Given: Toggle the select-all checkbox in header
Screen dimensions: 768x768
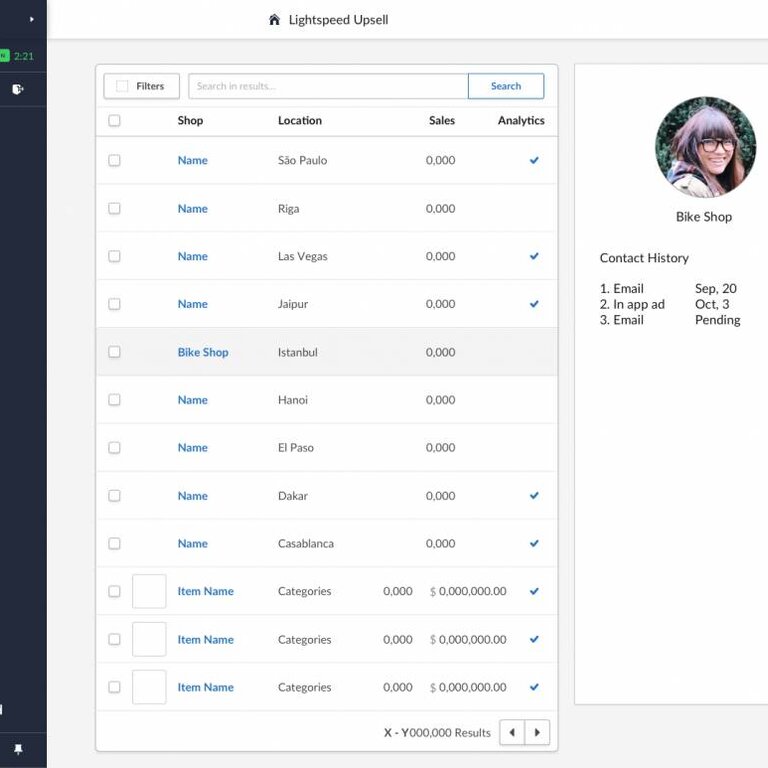Looking at the screenshot, I should 114,121.
